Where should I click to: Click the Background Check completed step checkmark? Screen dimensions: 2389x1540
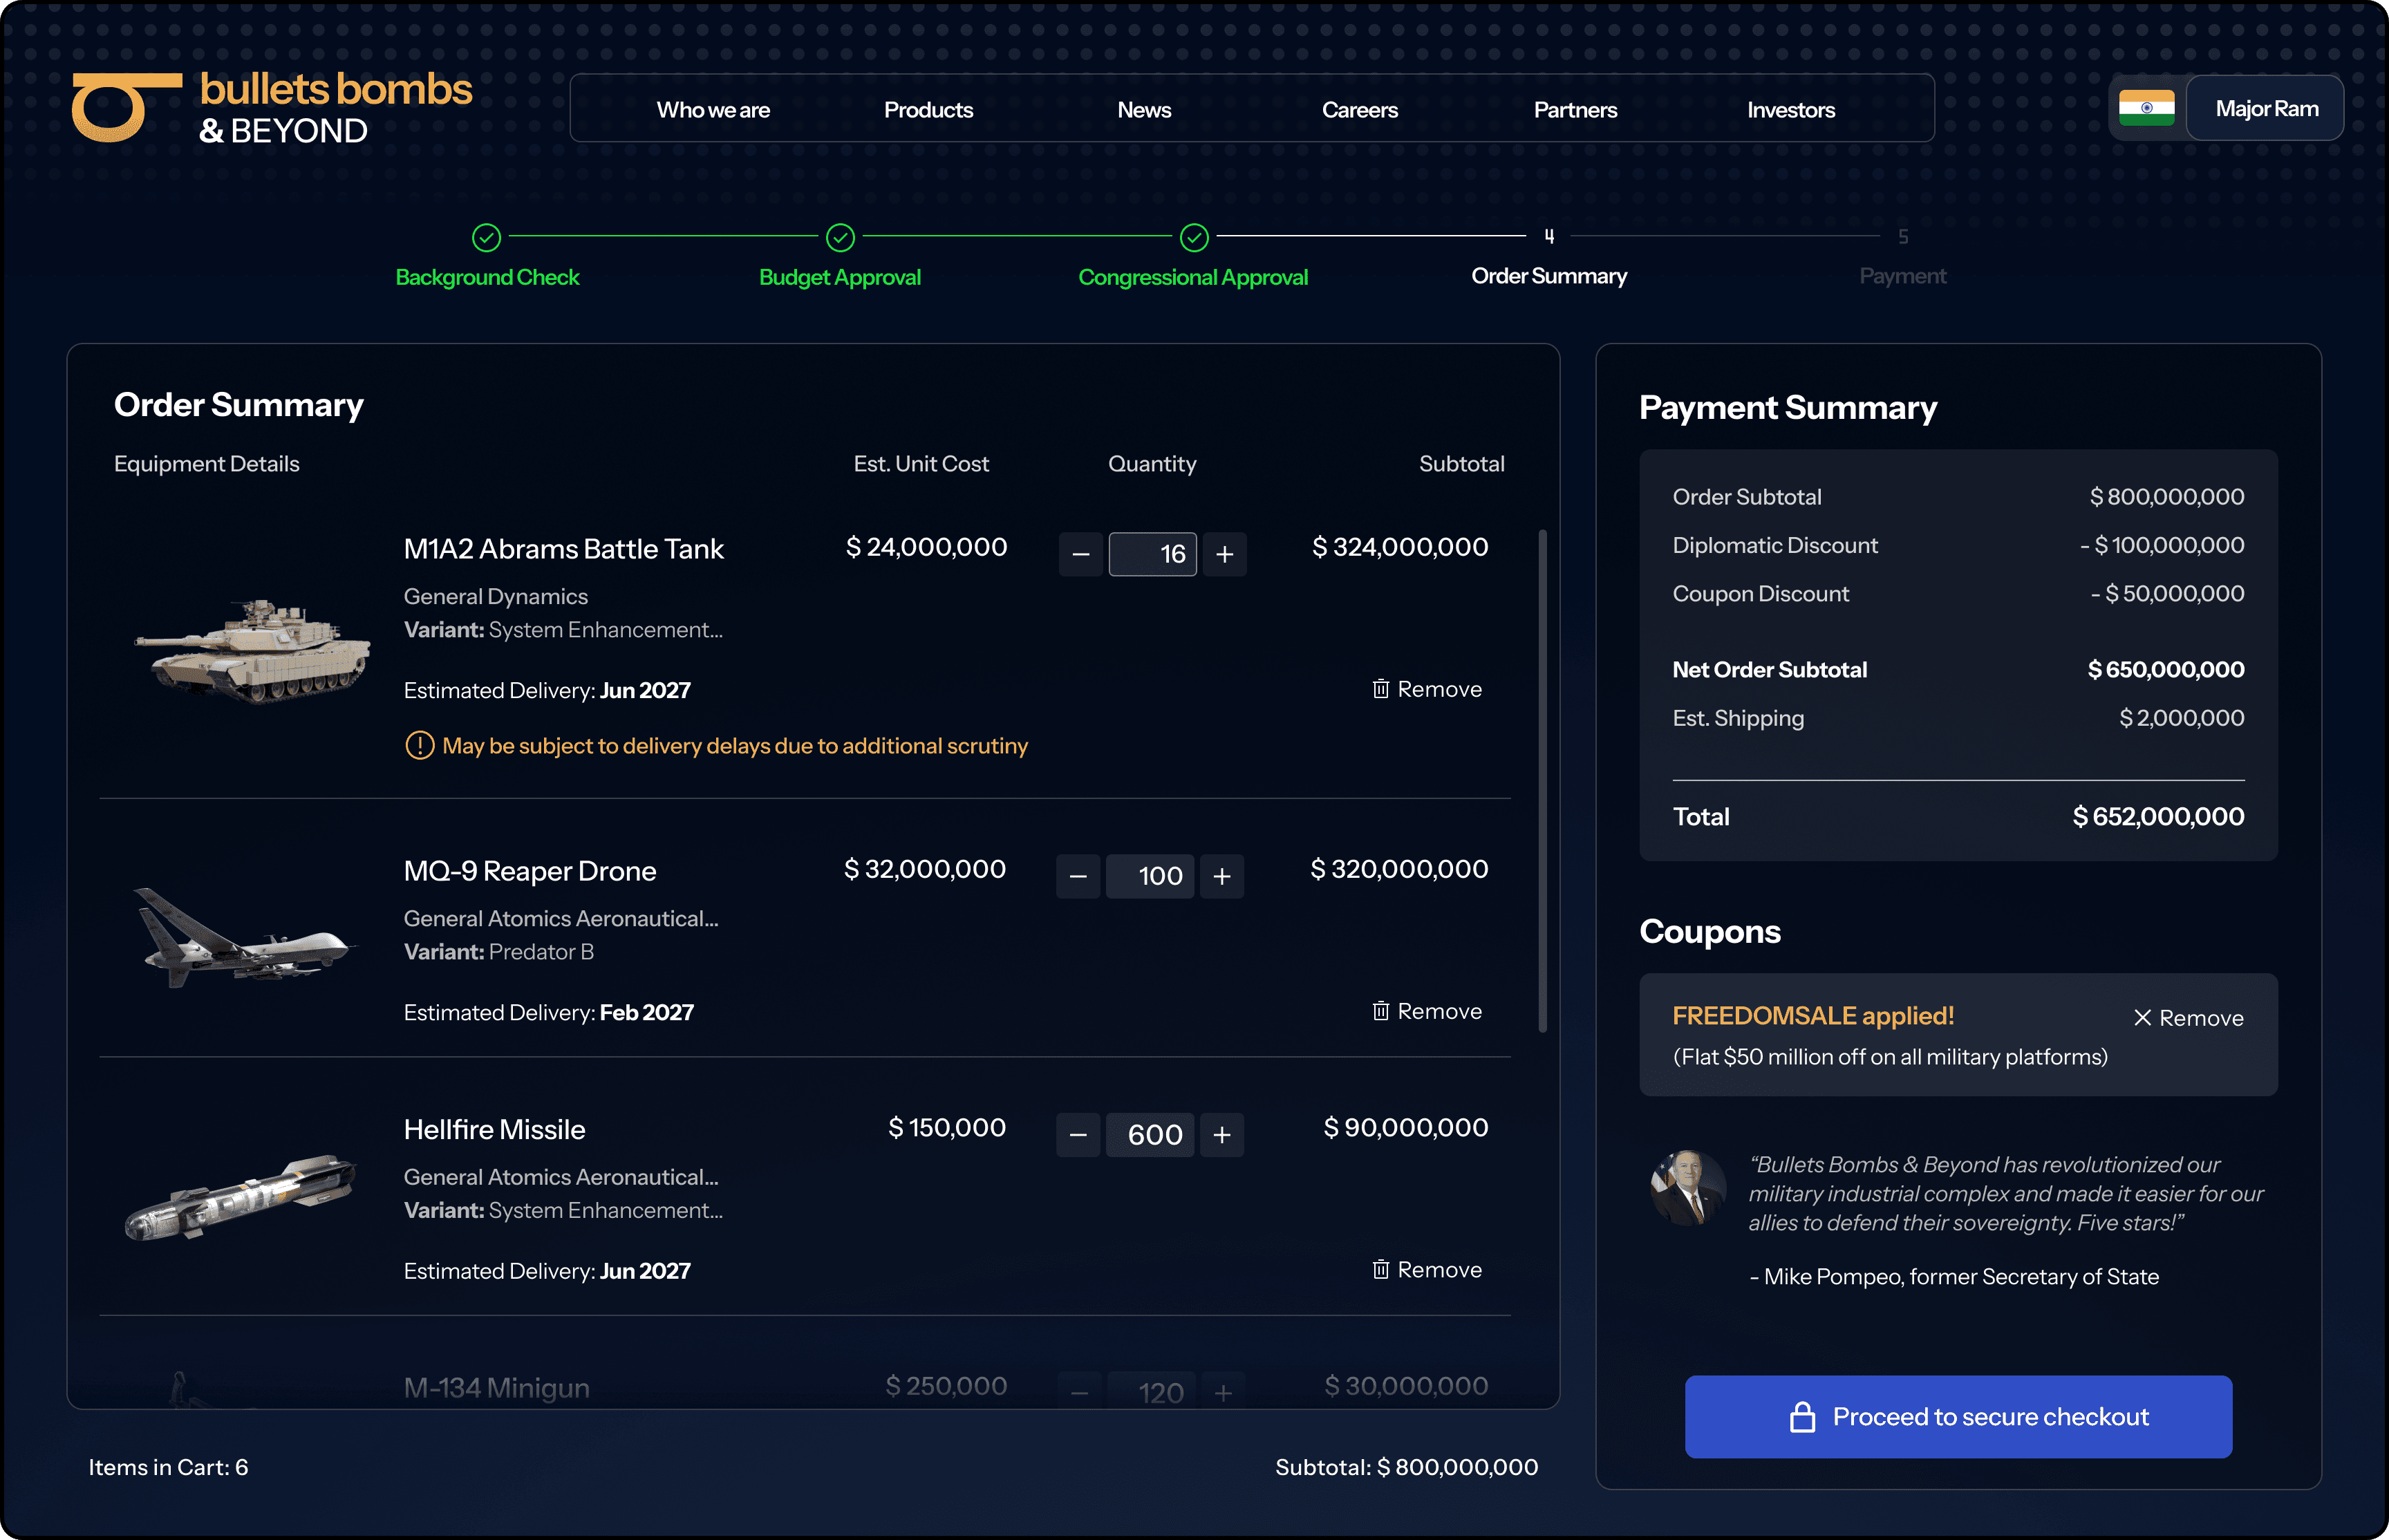pyautogui.click(x=486, y=237)
